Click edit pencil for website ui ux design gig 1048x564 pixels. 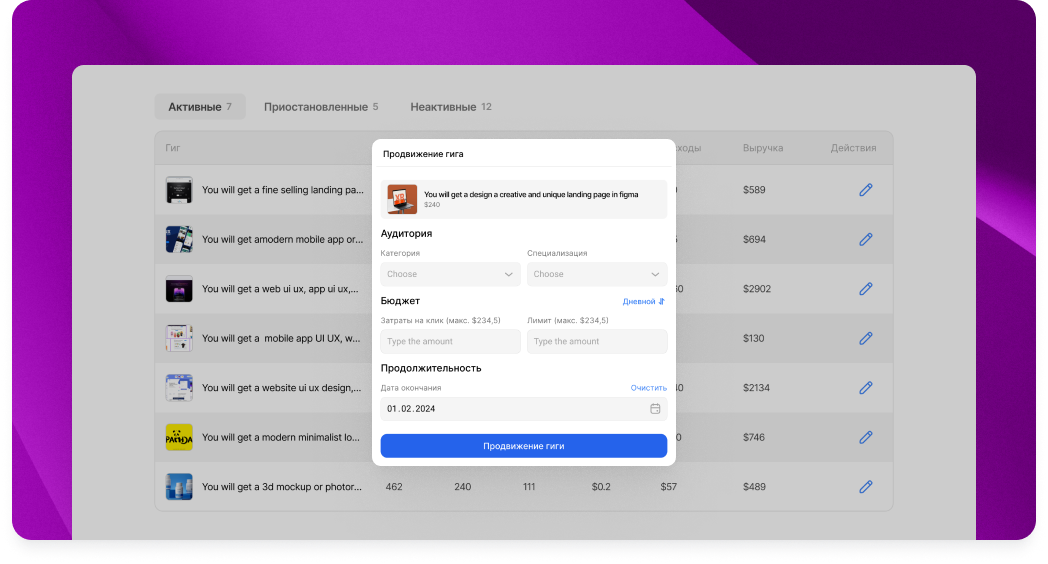866,388
